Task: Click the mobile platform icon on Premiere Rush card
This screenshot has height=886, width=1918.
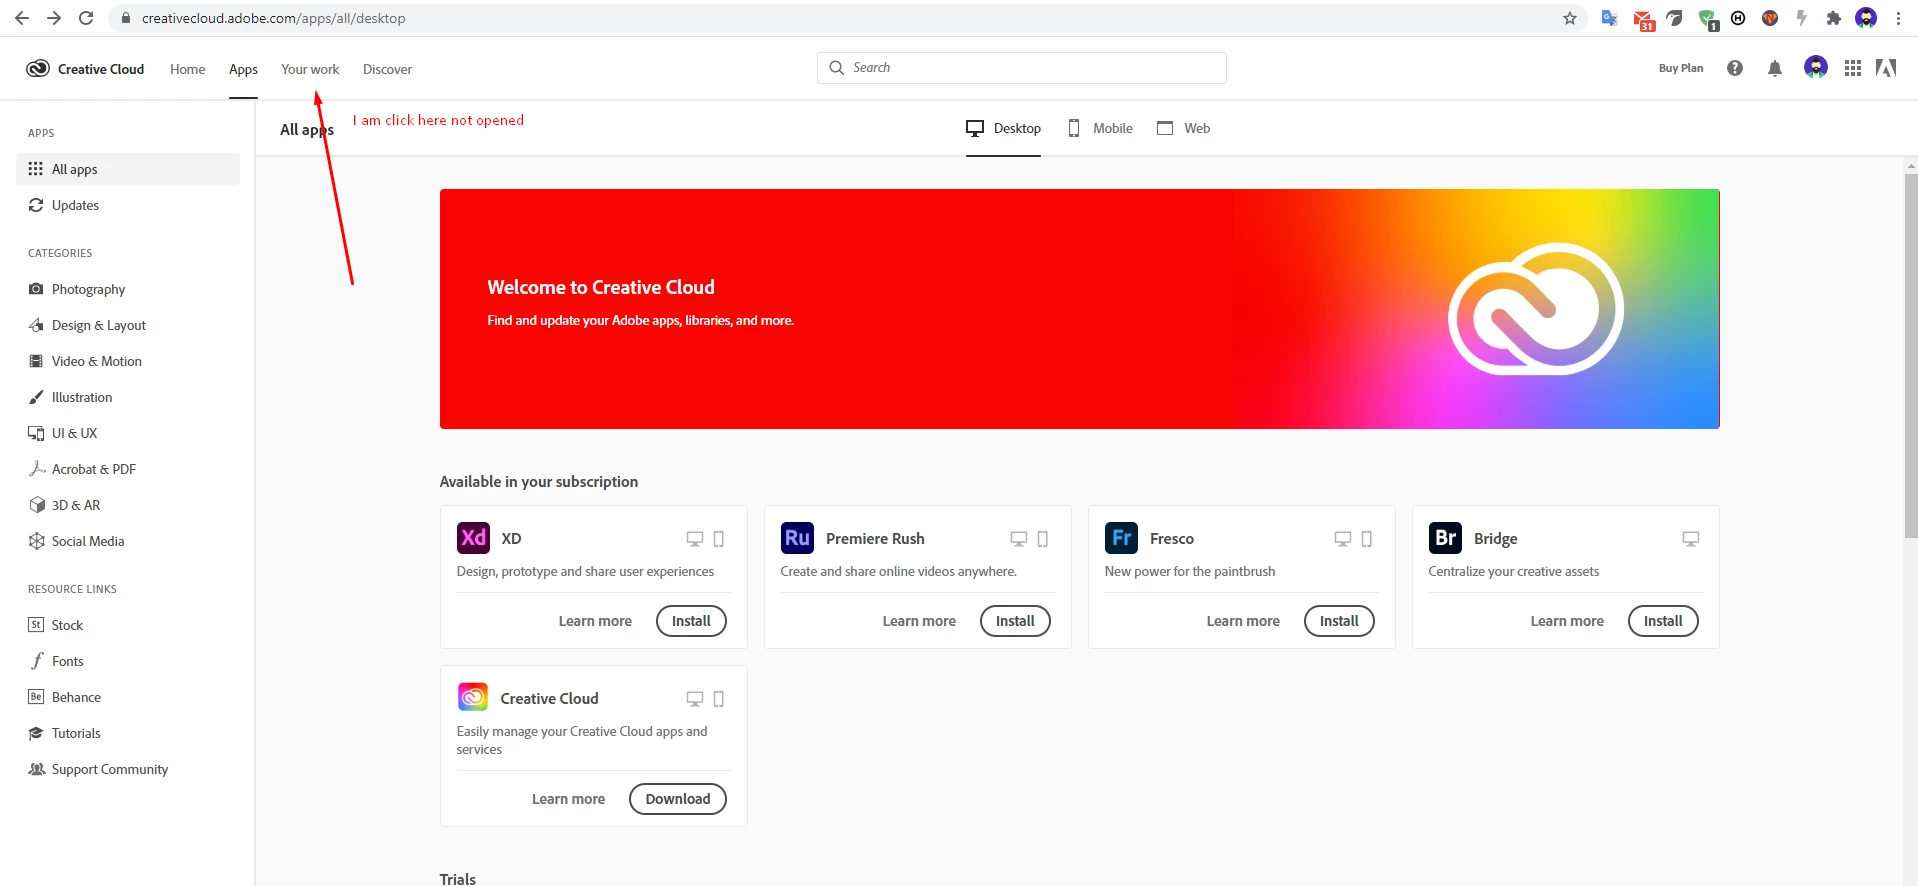Action: tap(1043, 539)
